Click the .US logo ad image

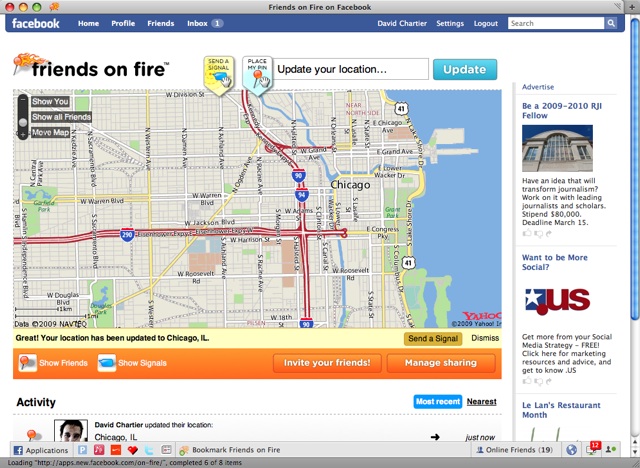[x=558, y=301]
